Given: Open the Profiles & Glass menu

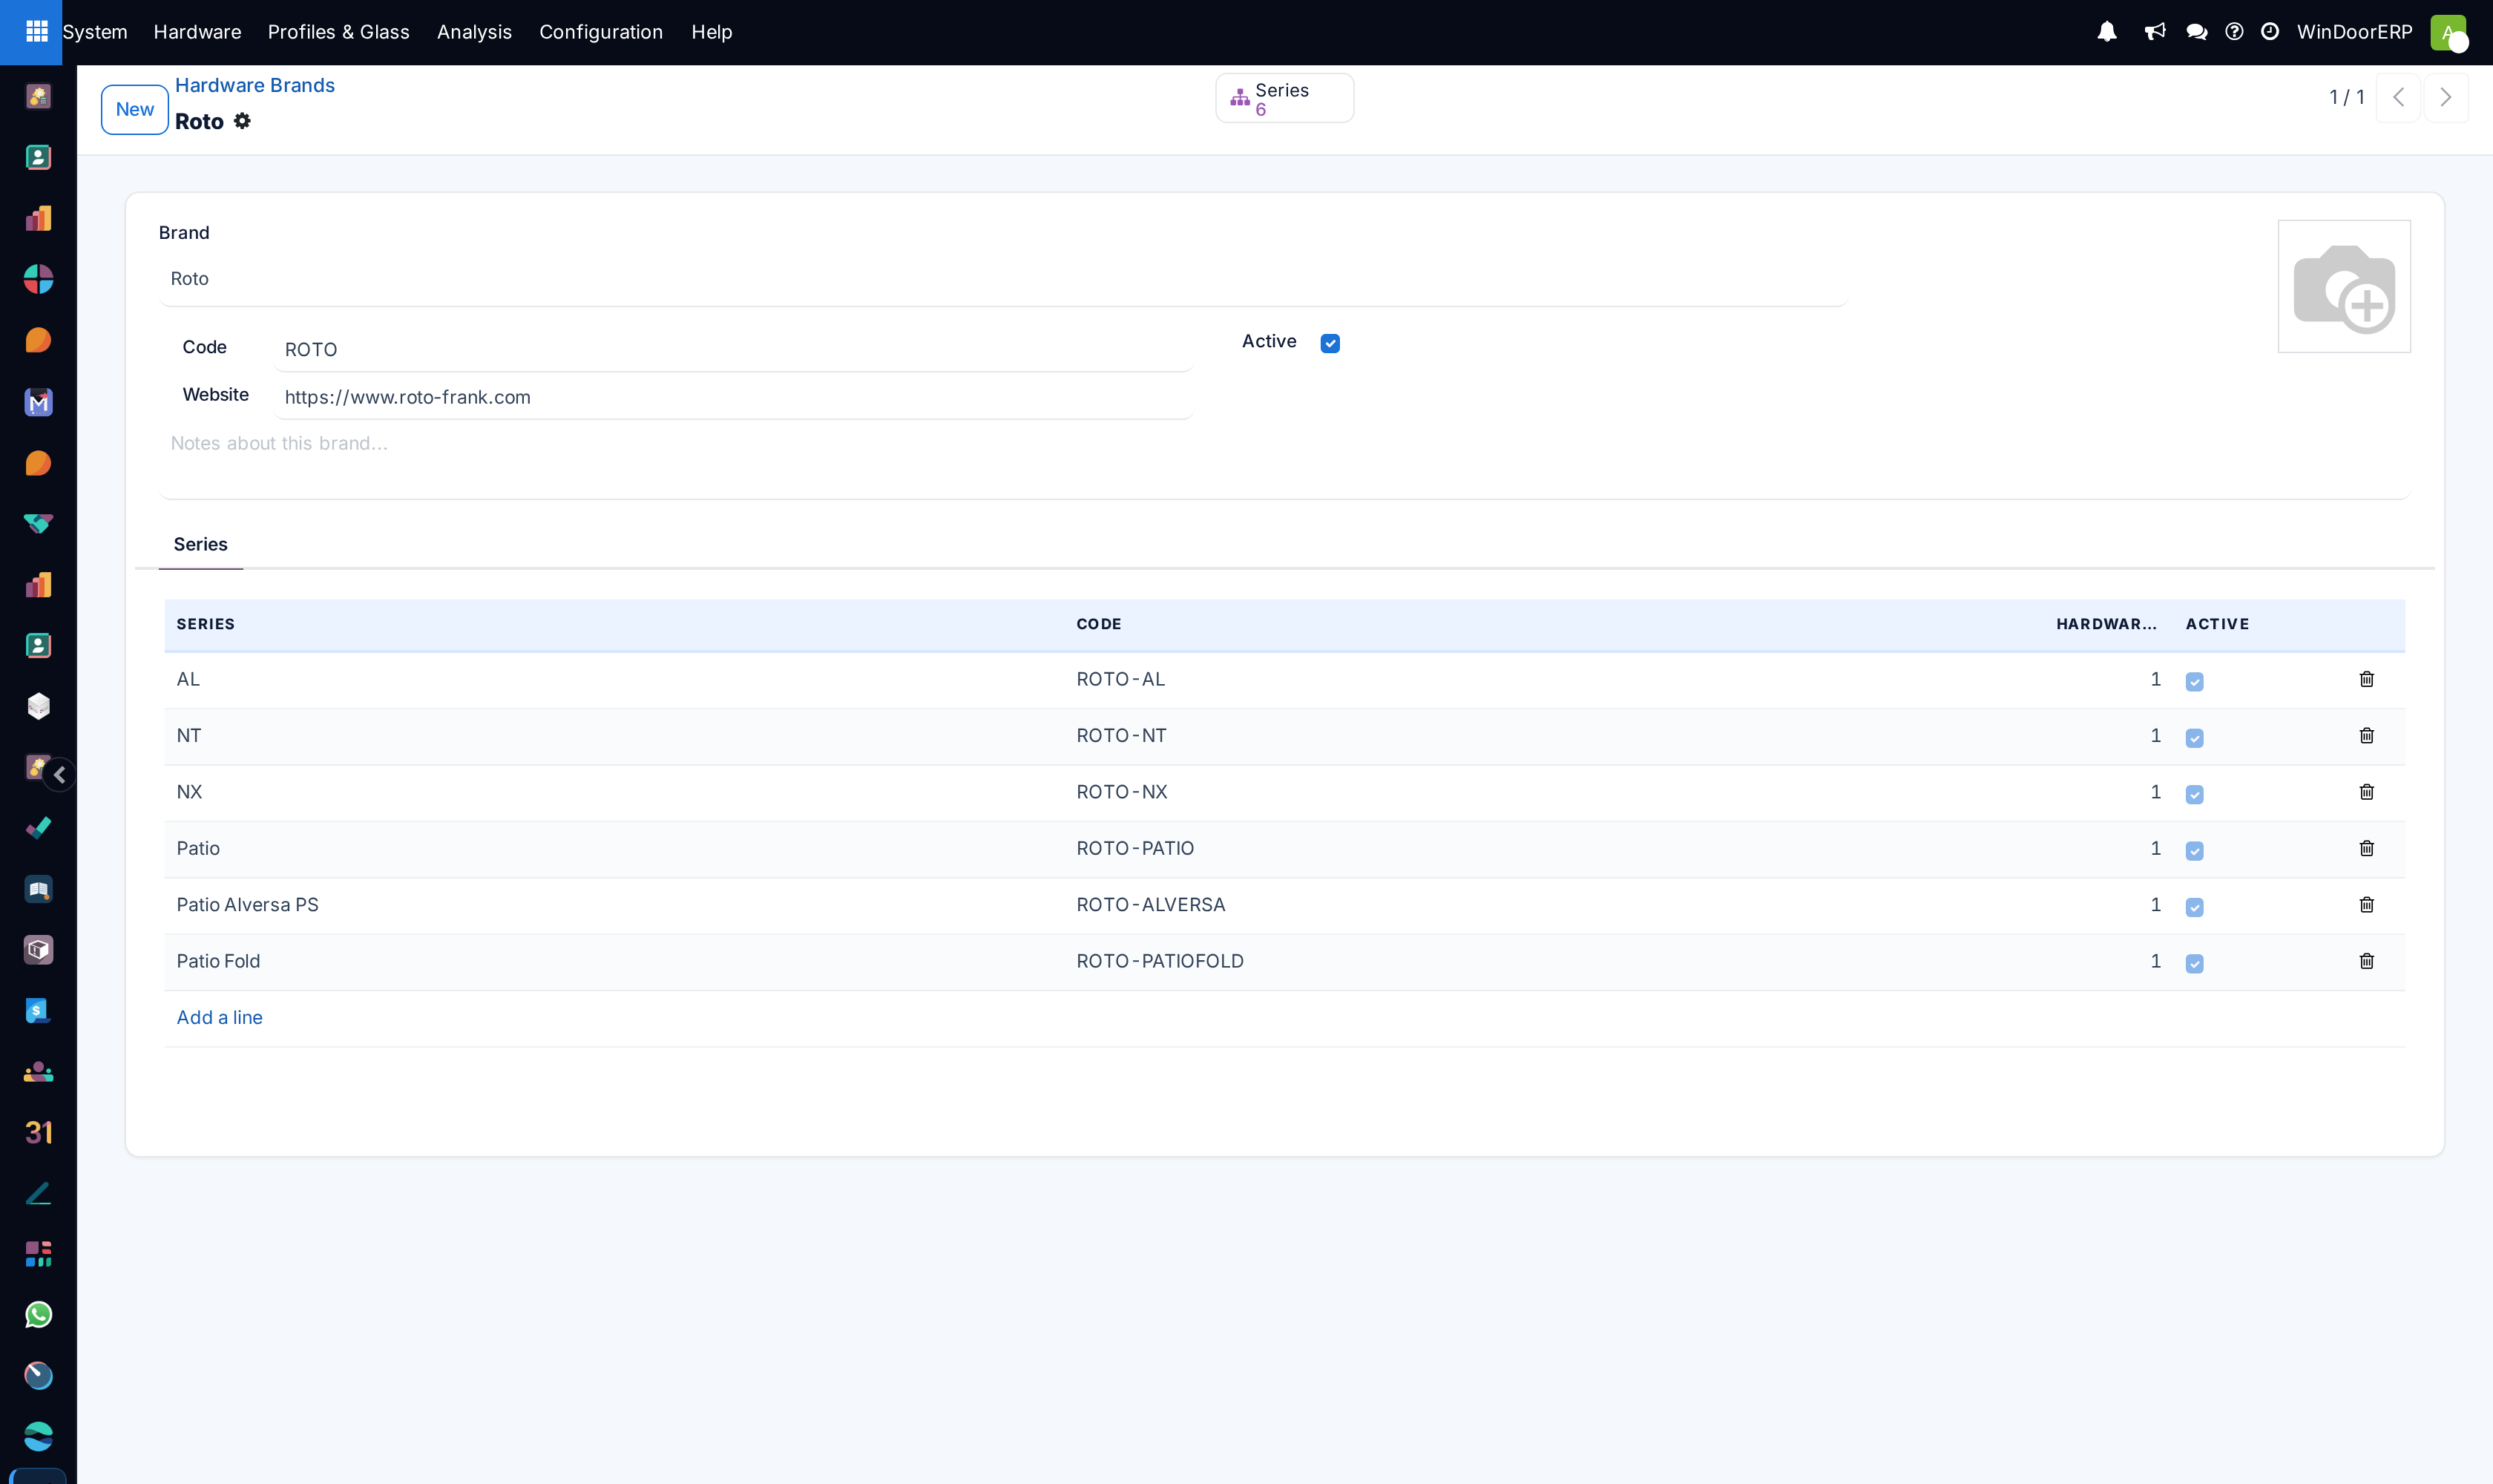Looking at the screenshot, I should point(339,32).
